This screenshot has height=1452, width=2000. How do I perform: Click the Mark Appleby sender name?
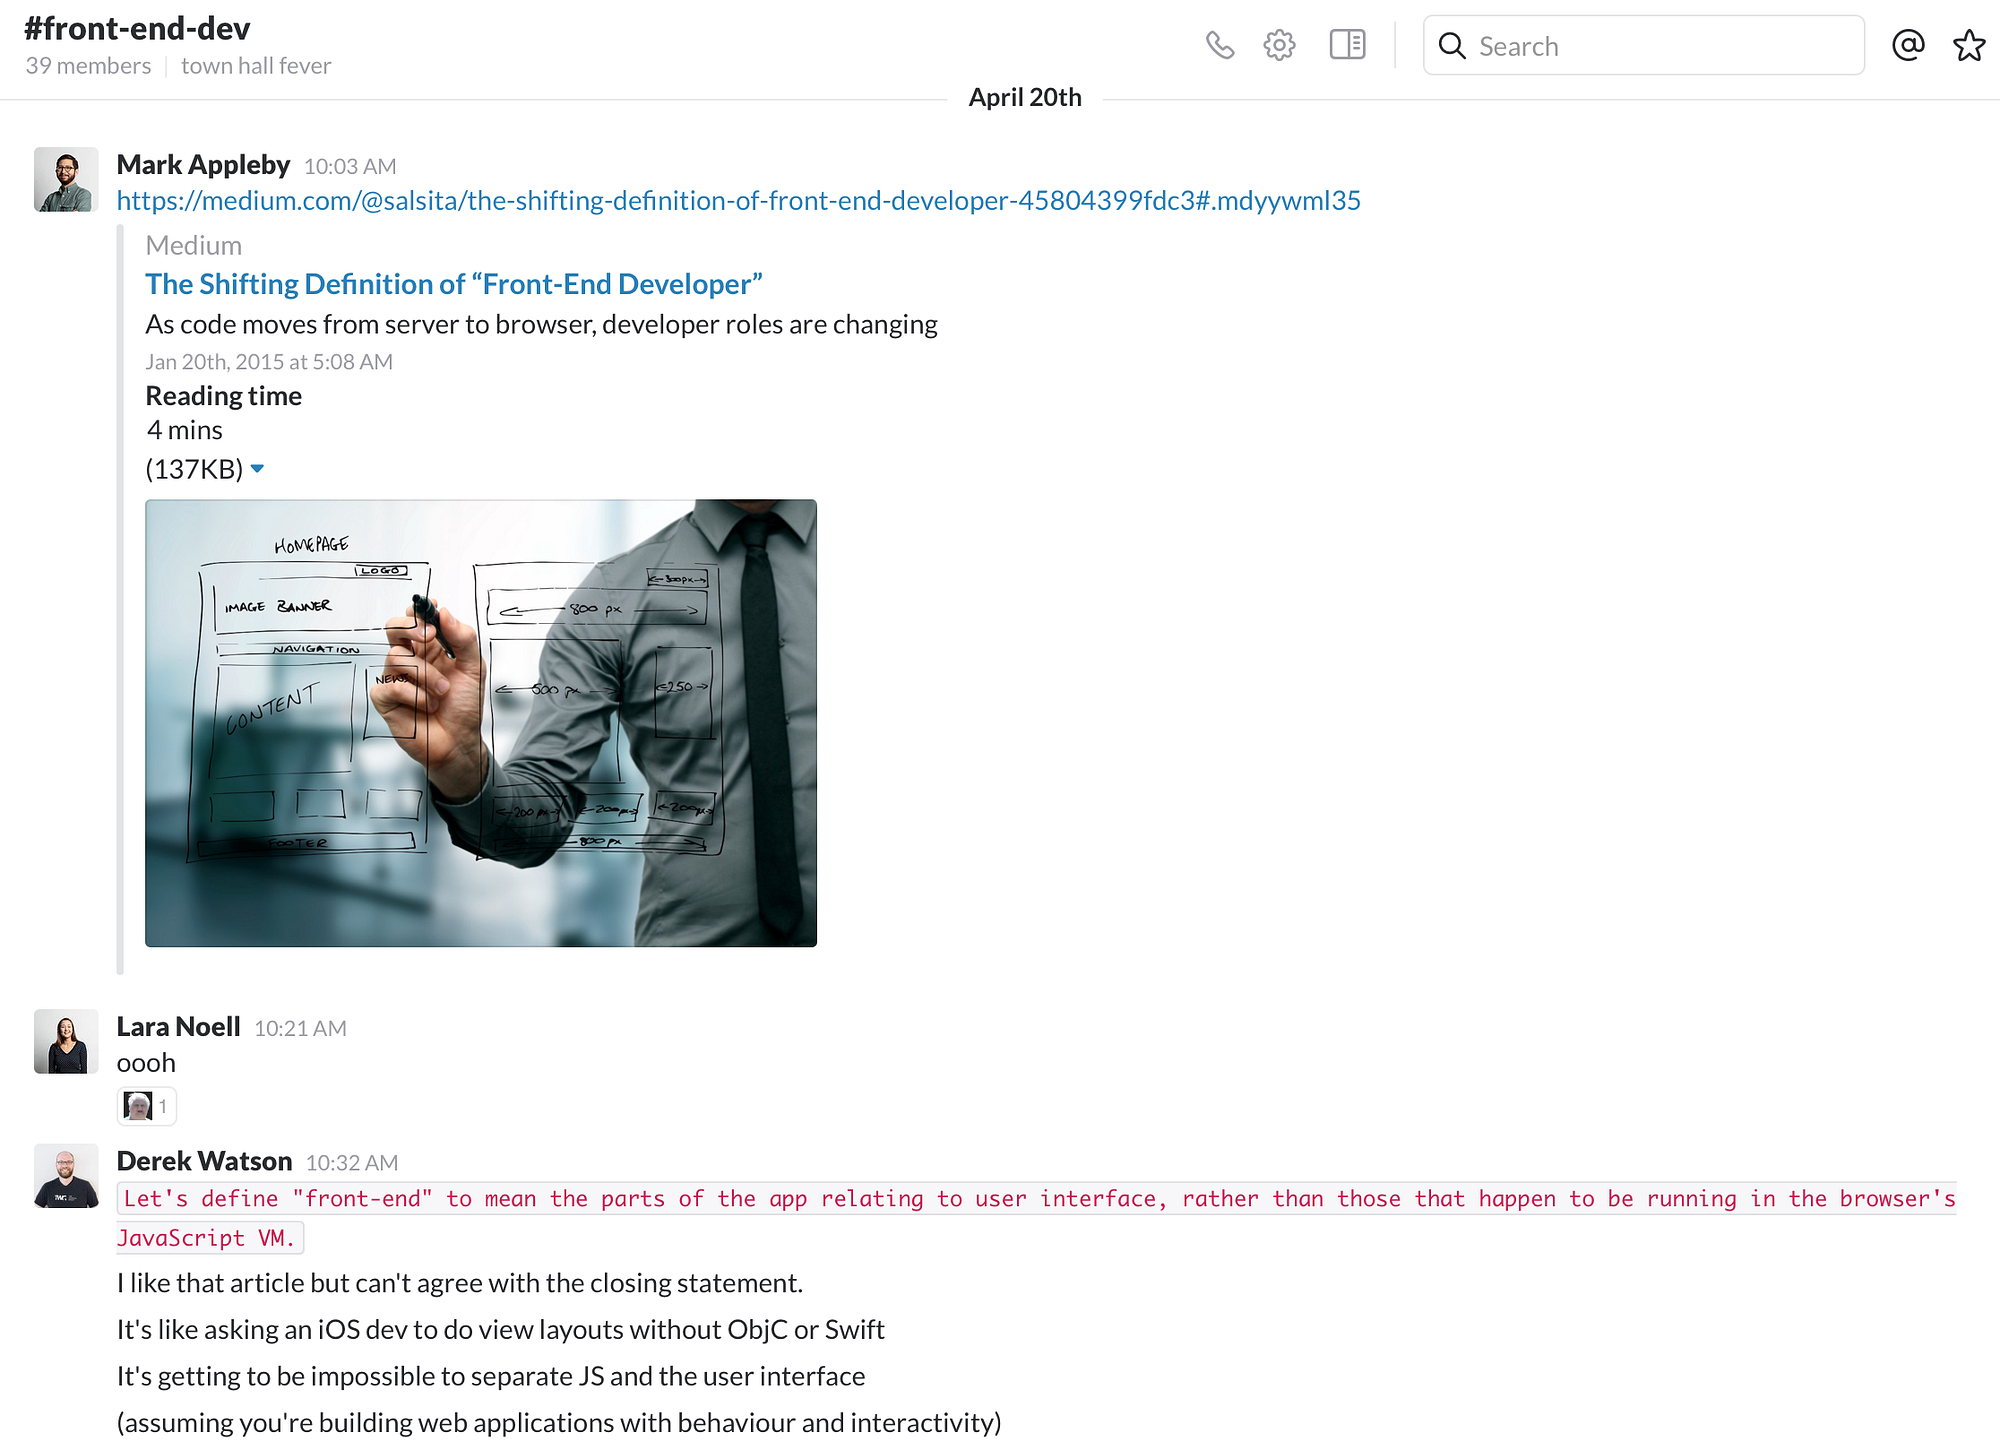(203, 165)
